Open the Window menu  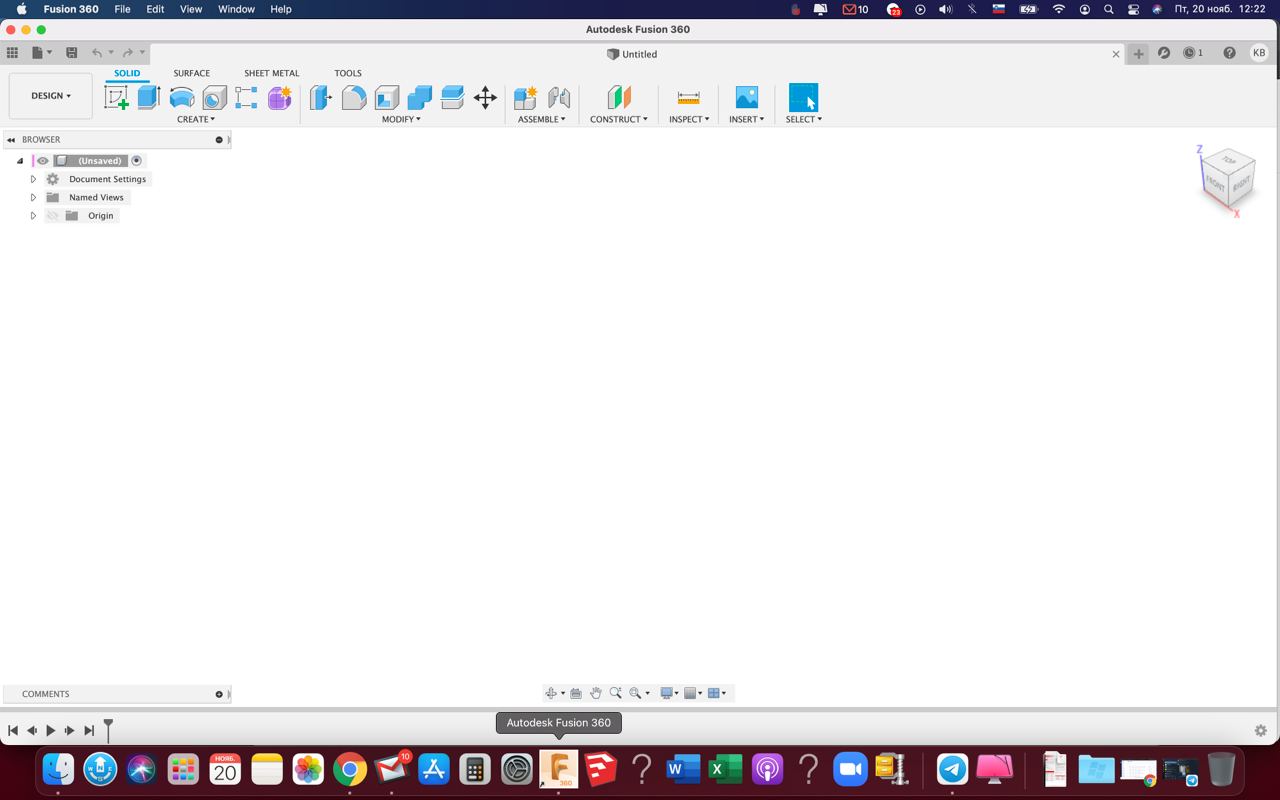pos(236,9)
